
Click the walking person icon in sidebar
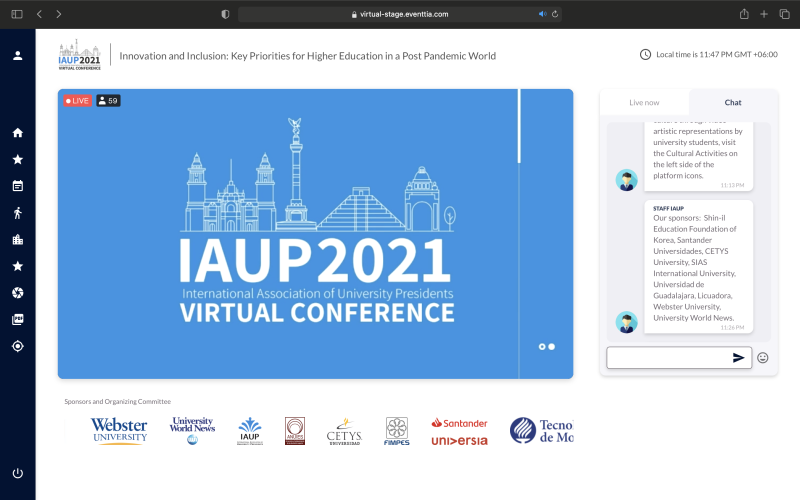pos(17,213)
